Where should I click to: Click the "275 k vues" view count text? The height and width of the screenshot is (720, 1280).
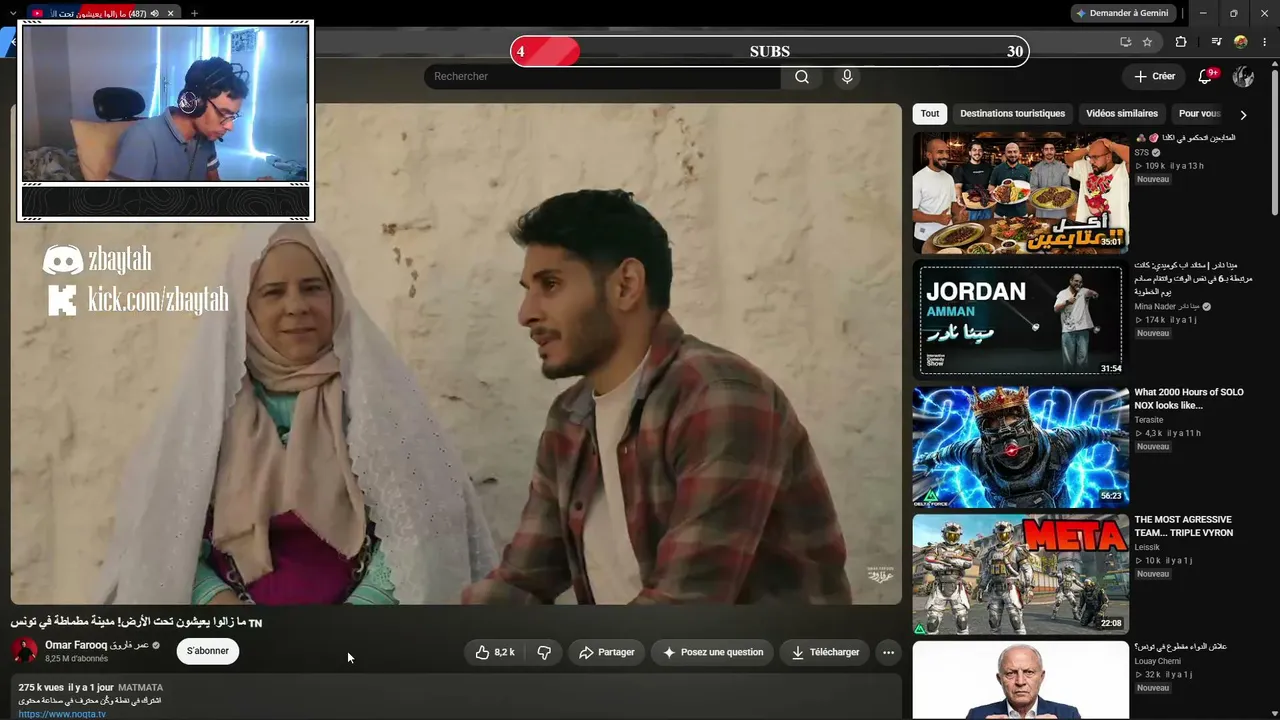(41, 688)
